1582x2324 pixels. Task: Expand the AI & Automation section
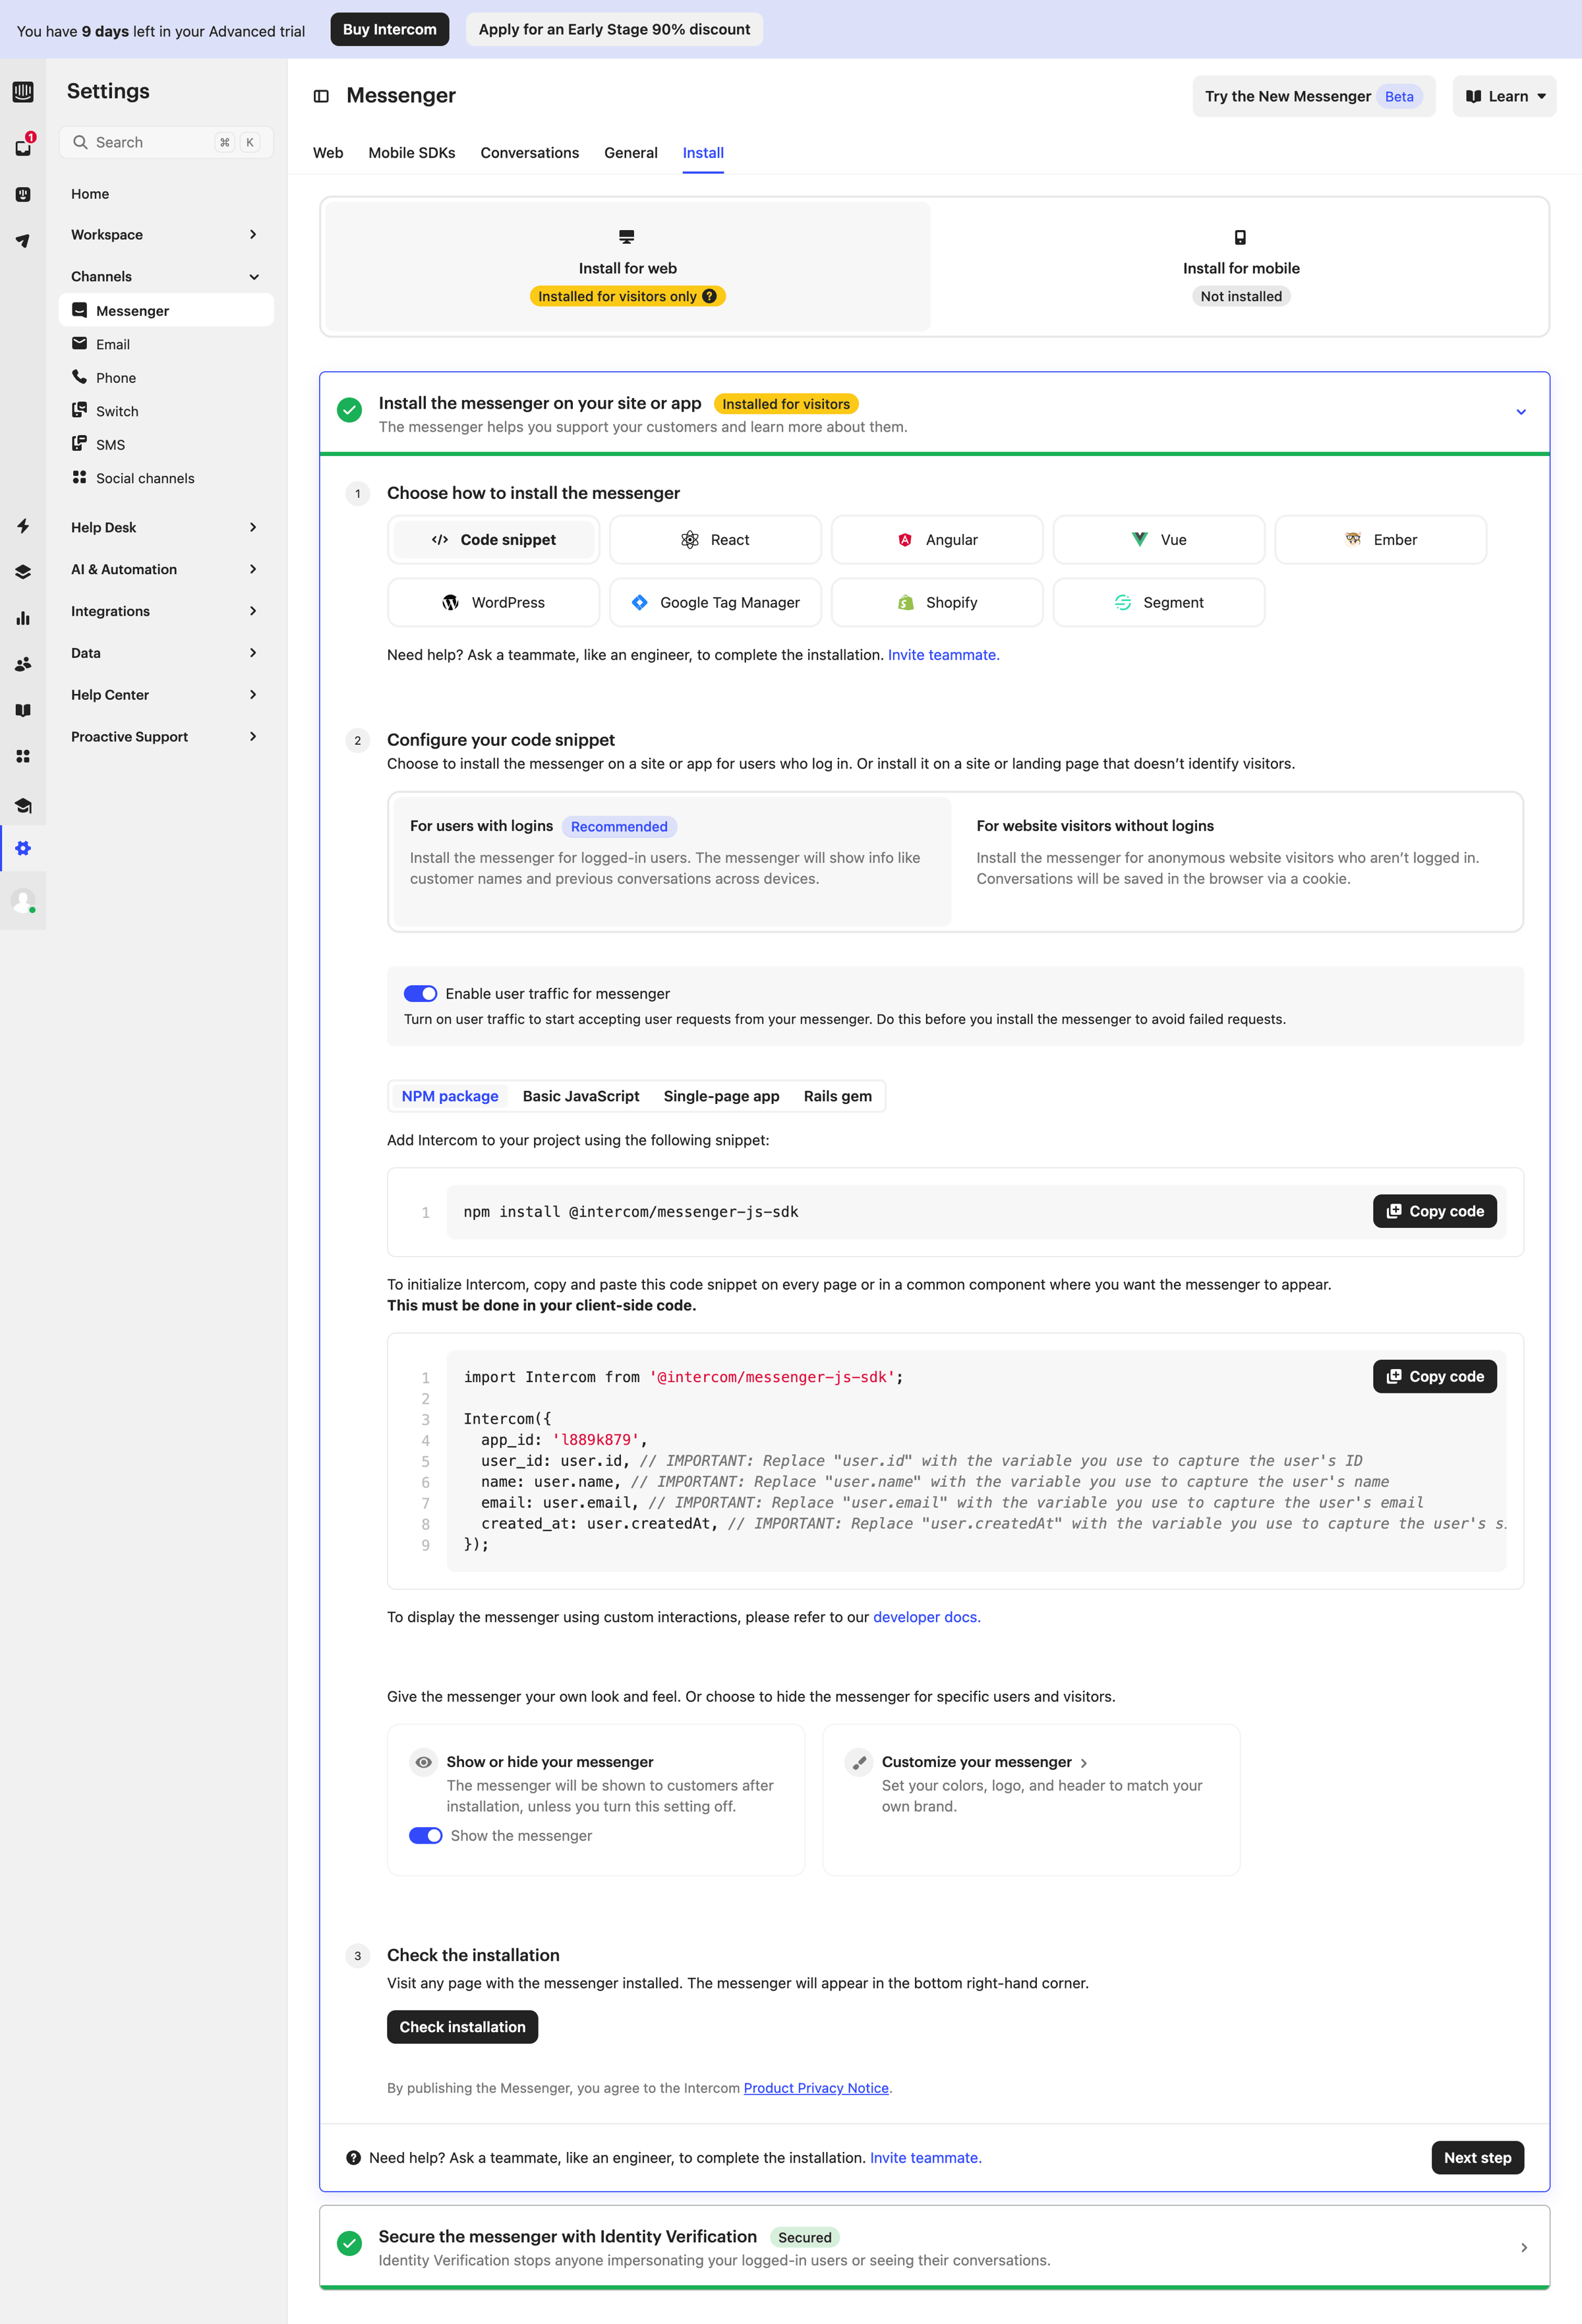[166, 569]
